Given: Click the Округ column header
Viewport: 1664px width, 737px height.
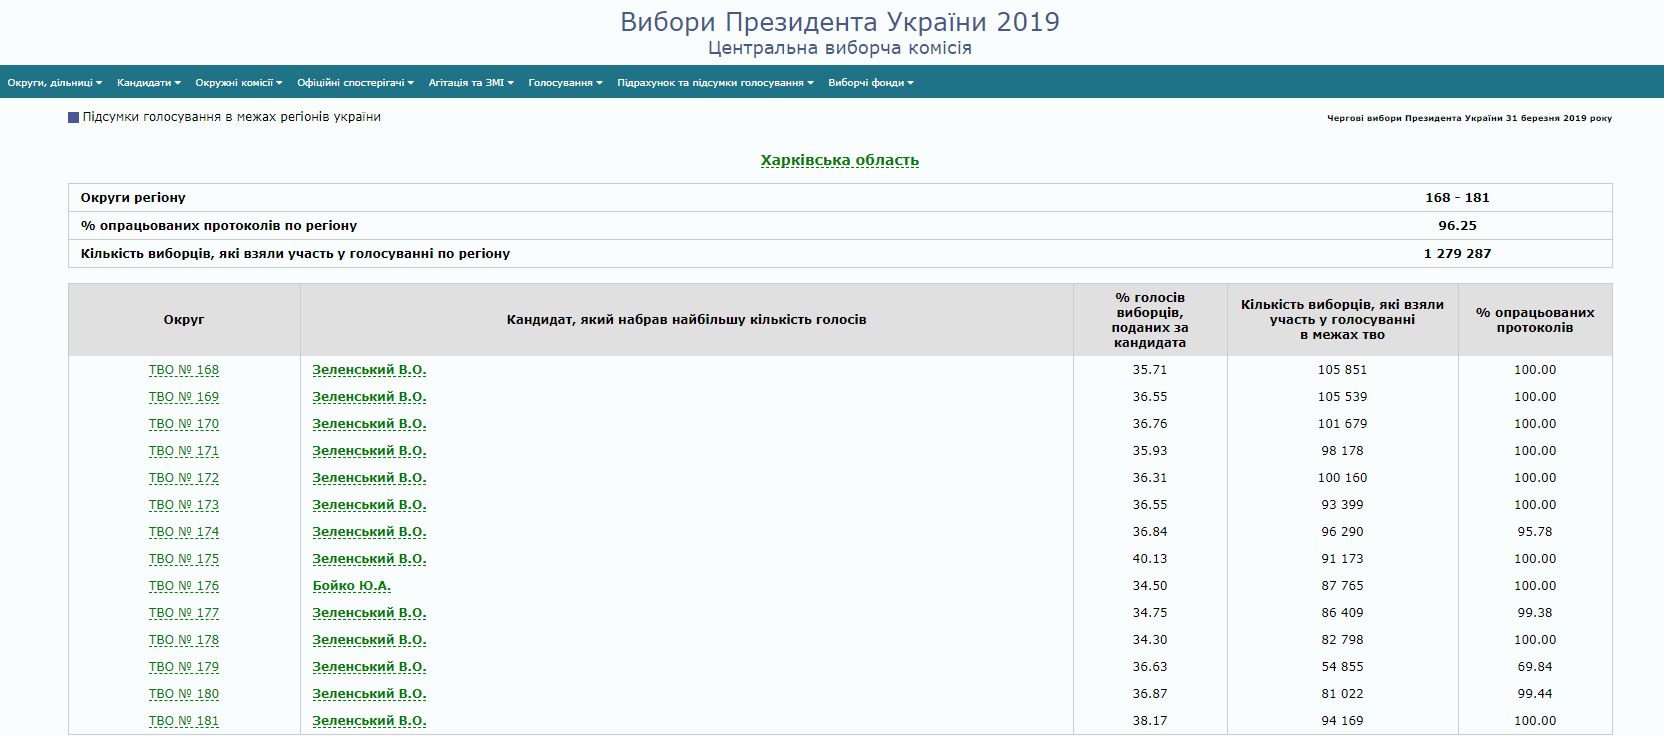Looking at the screenshot, I should (x=184, y=320).
